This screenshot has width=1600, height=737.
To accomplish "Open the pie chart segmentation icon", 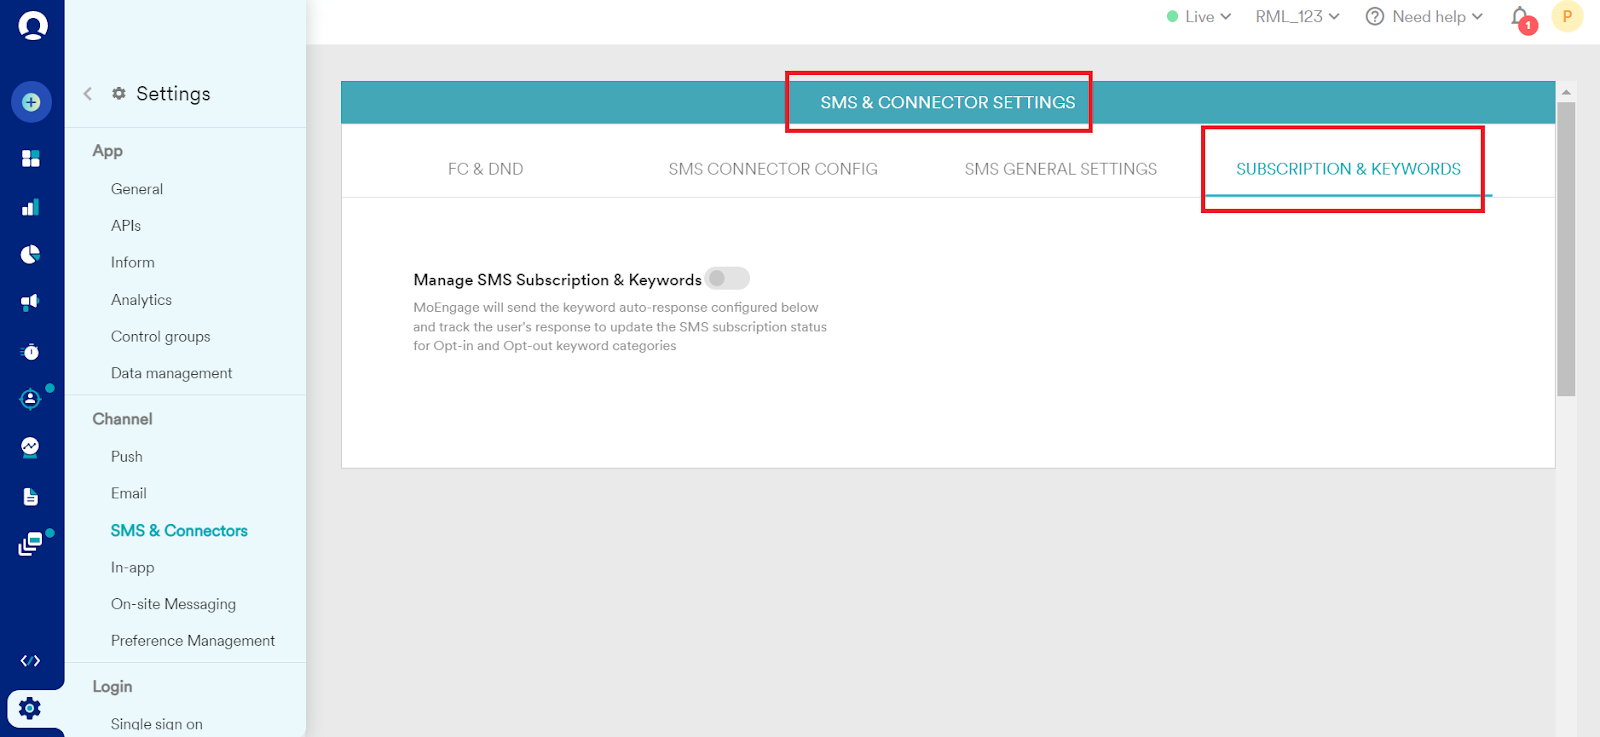I will (x=31, y=254).
